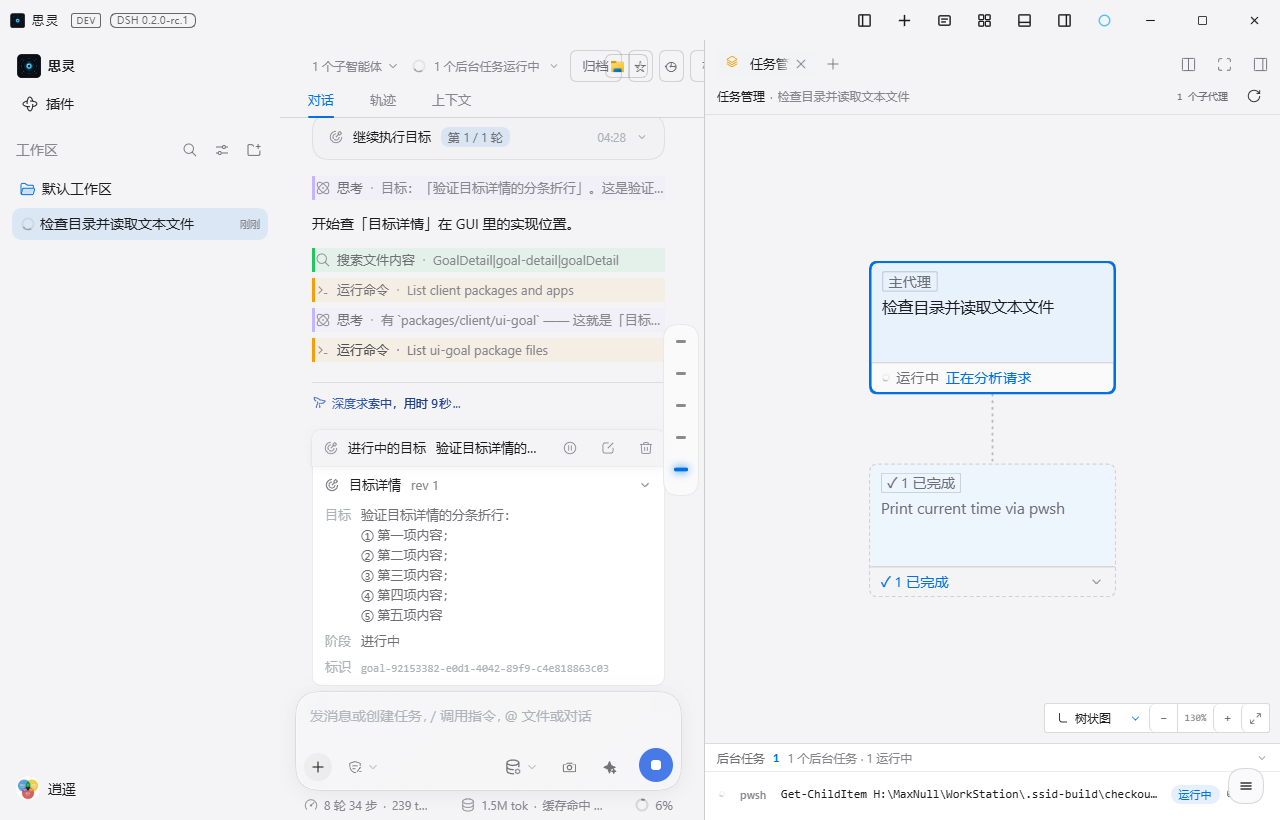Toggle the bottom panel layout icon
This screenshot has height=820, width=1280.
(1025, 20)
